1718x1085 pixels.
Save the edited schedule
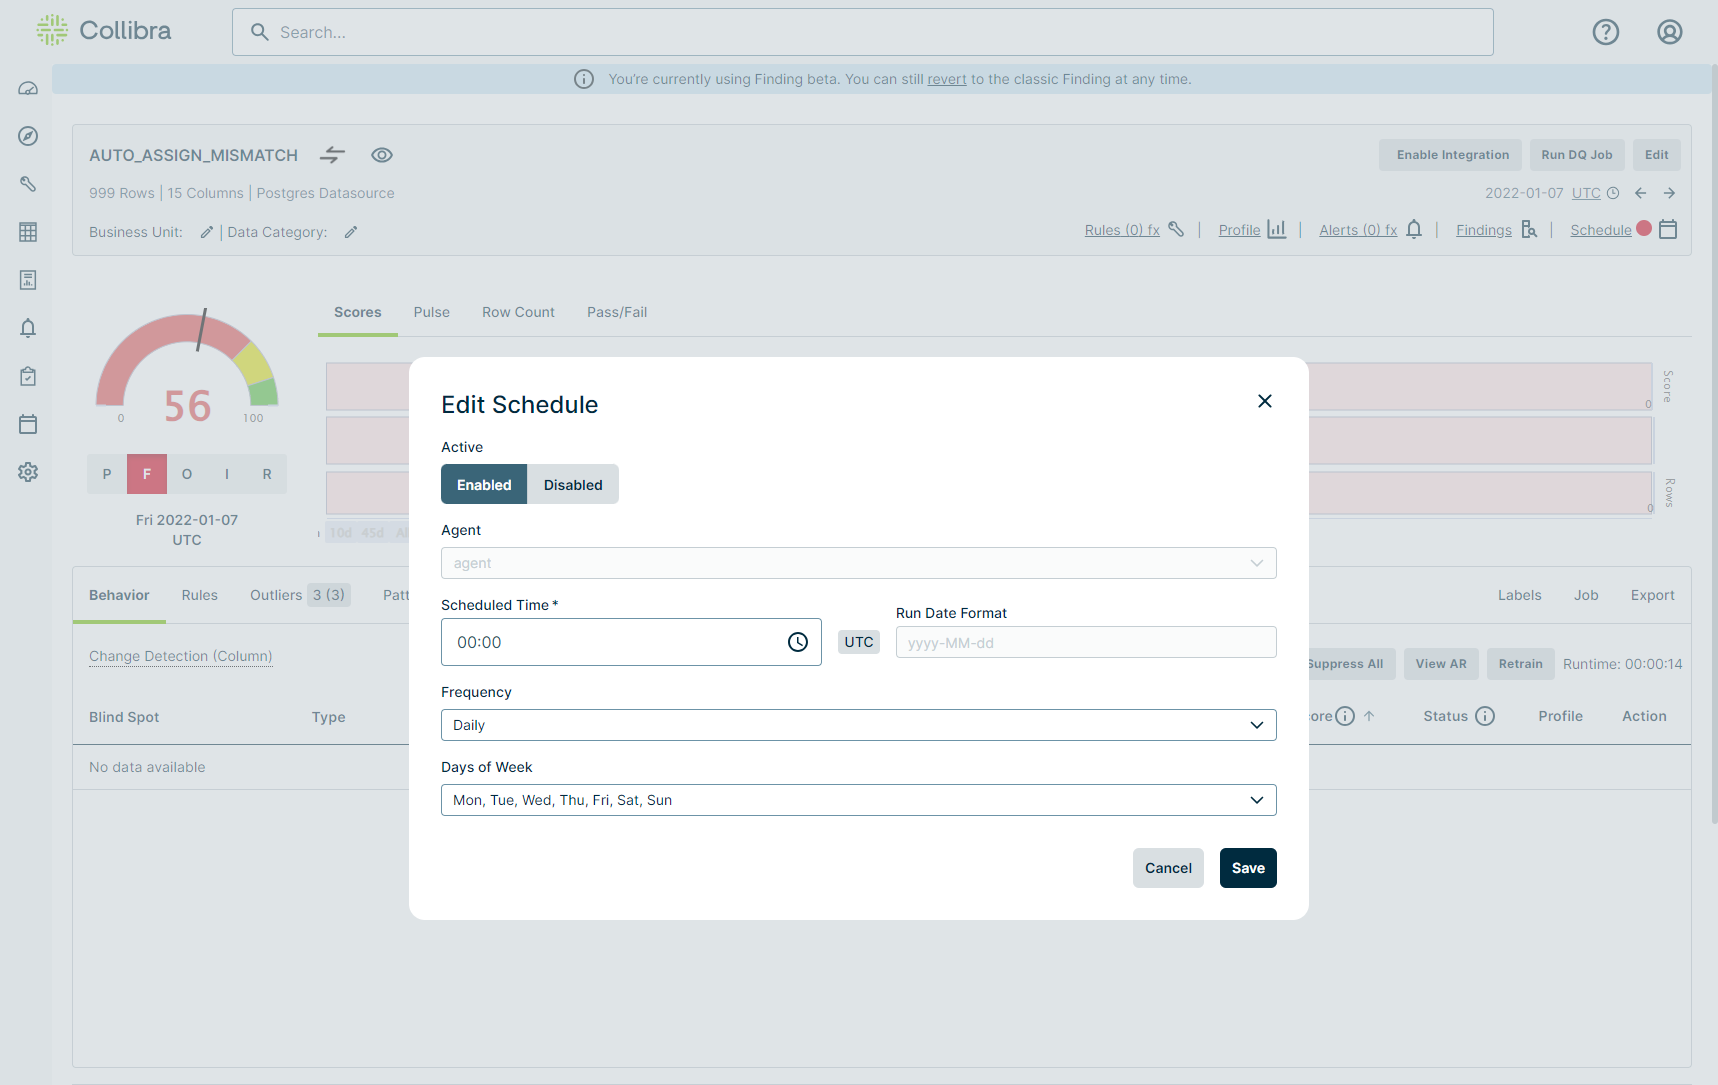[1247, 867]
